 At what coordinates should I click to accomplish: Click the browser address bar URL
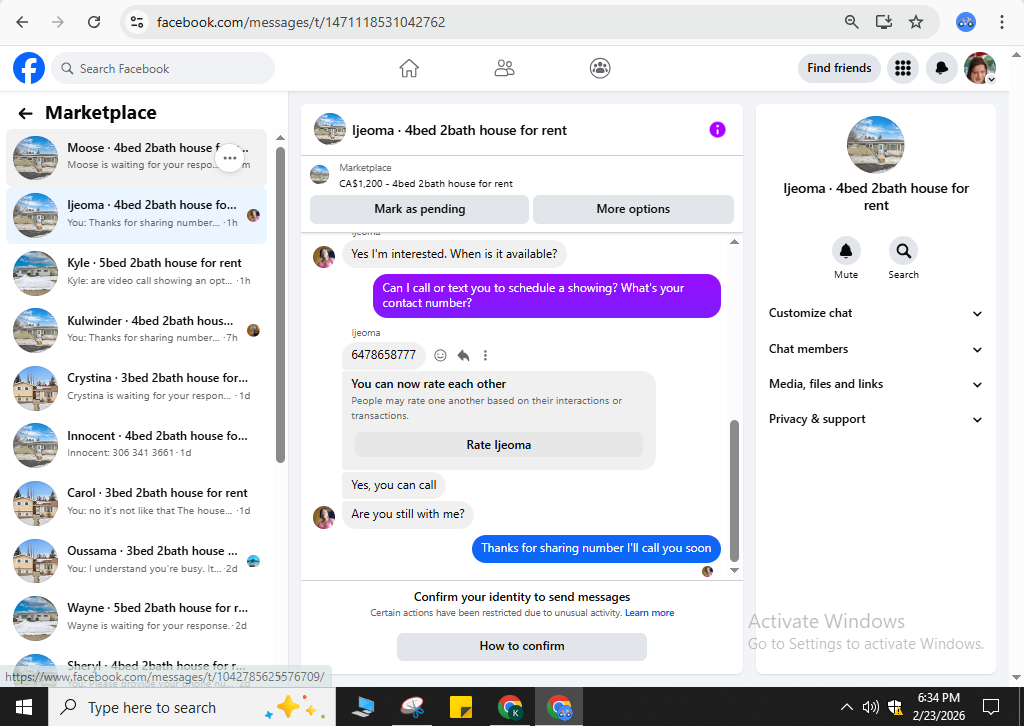coord(300,22)
